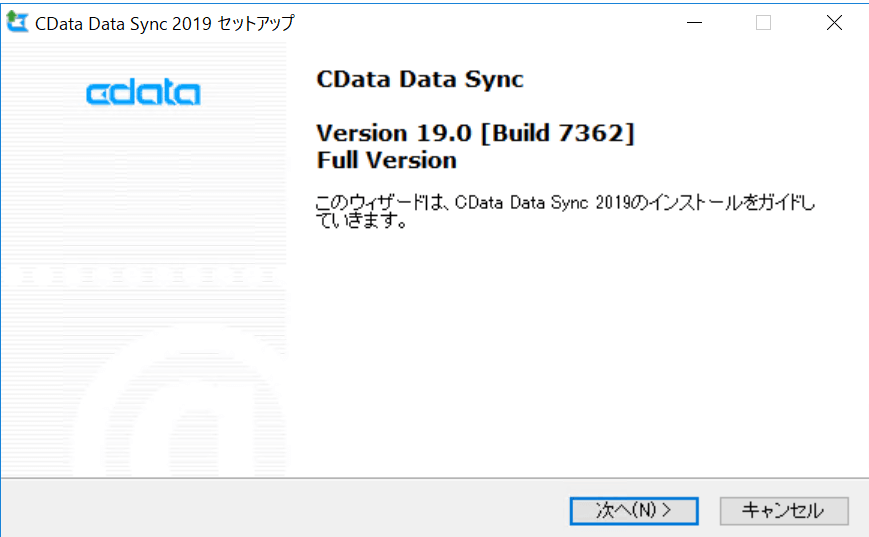
Task: Click the 'Full Version' label
Action: [x=386, y=160]
